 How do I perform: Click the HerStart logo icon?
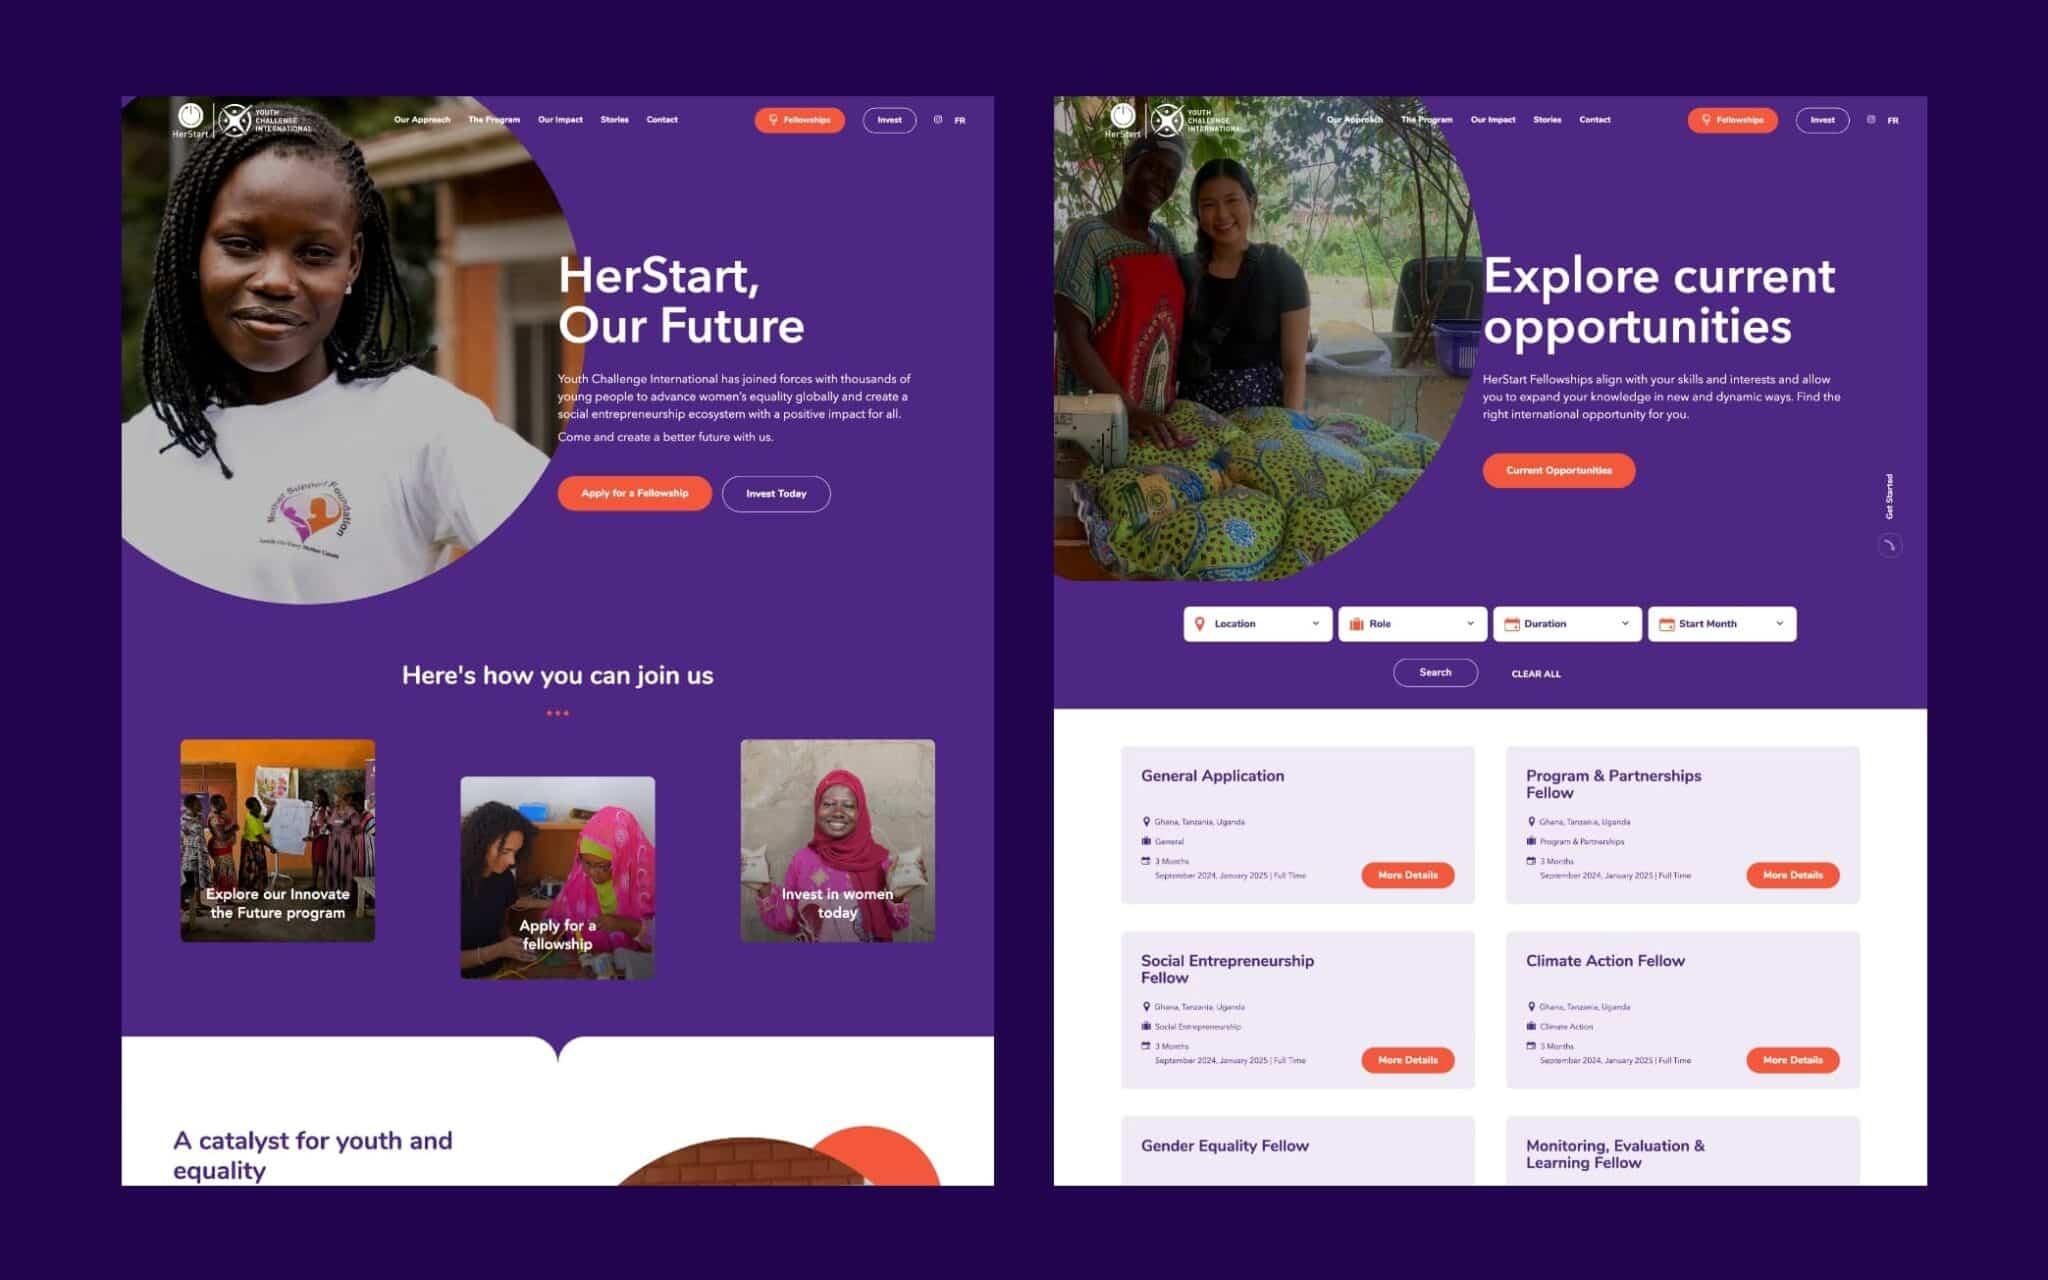(189, 118)
